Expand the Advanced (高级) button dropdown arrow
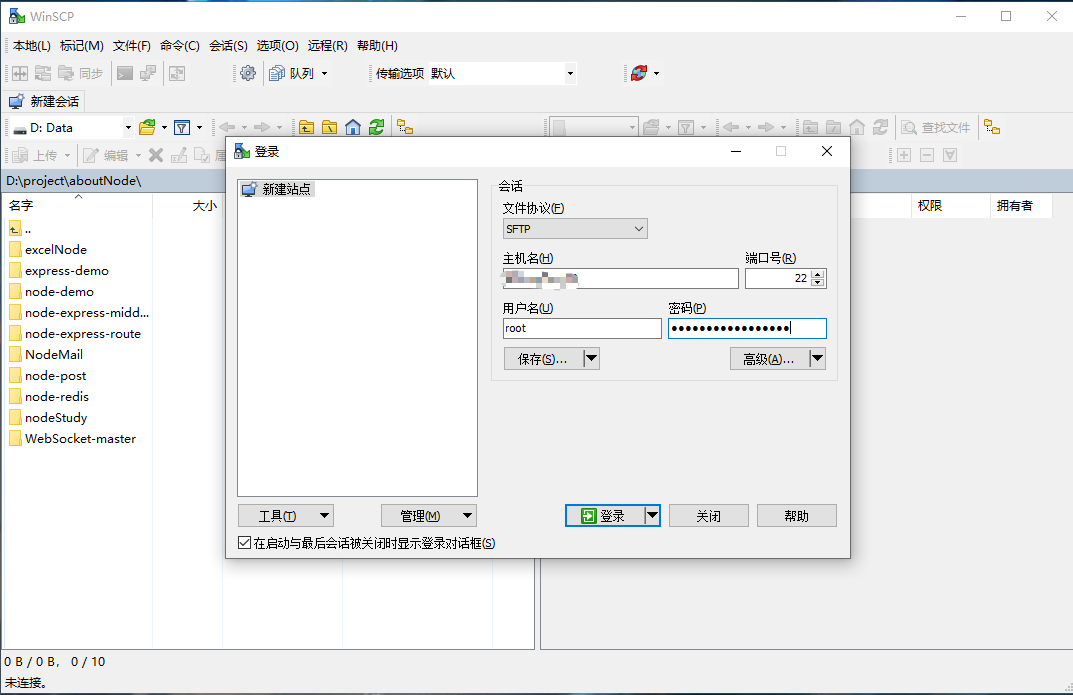Image resolution: width=1073 pixels, height=695 pixels. point(818,358)
